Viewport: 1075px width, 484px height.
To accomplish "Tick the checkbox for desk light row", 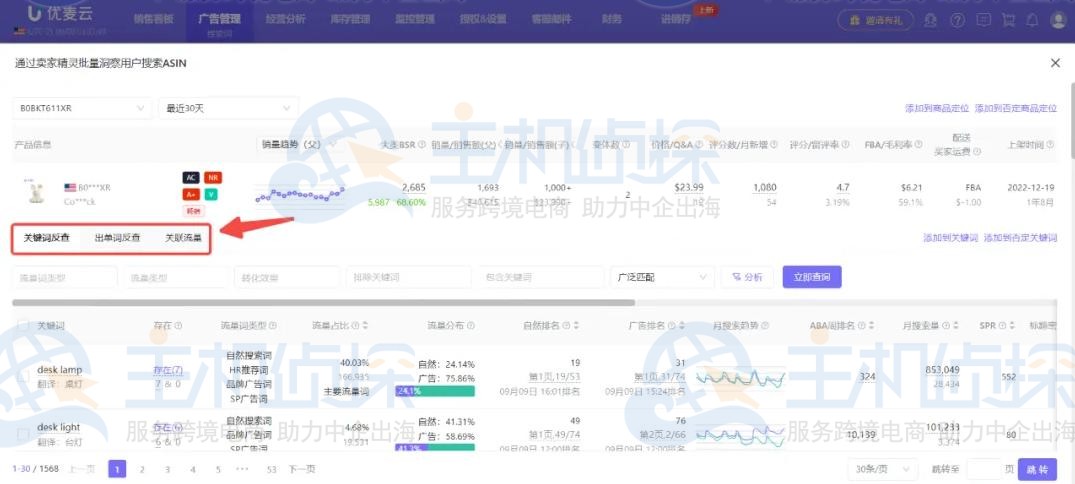I will 23,433.
